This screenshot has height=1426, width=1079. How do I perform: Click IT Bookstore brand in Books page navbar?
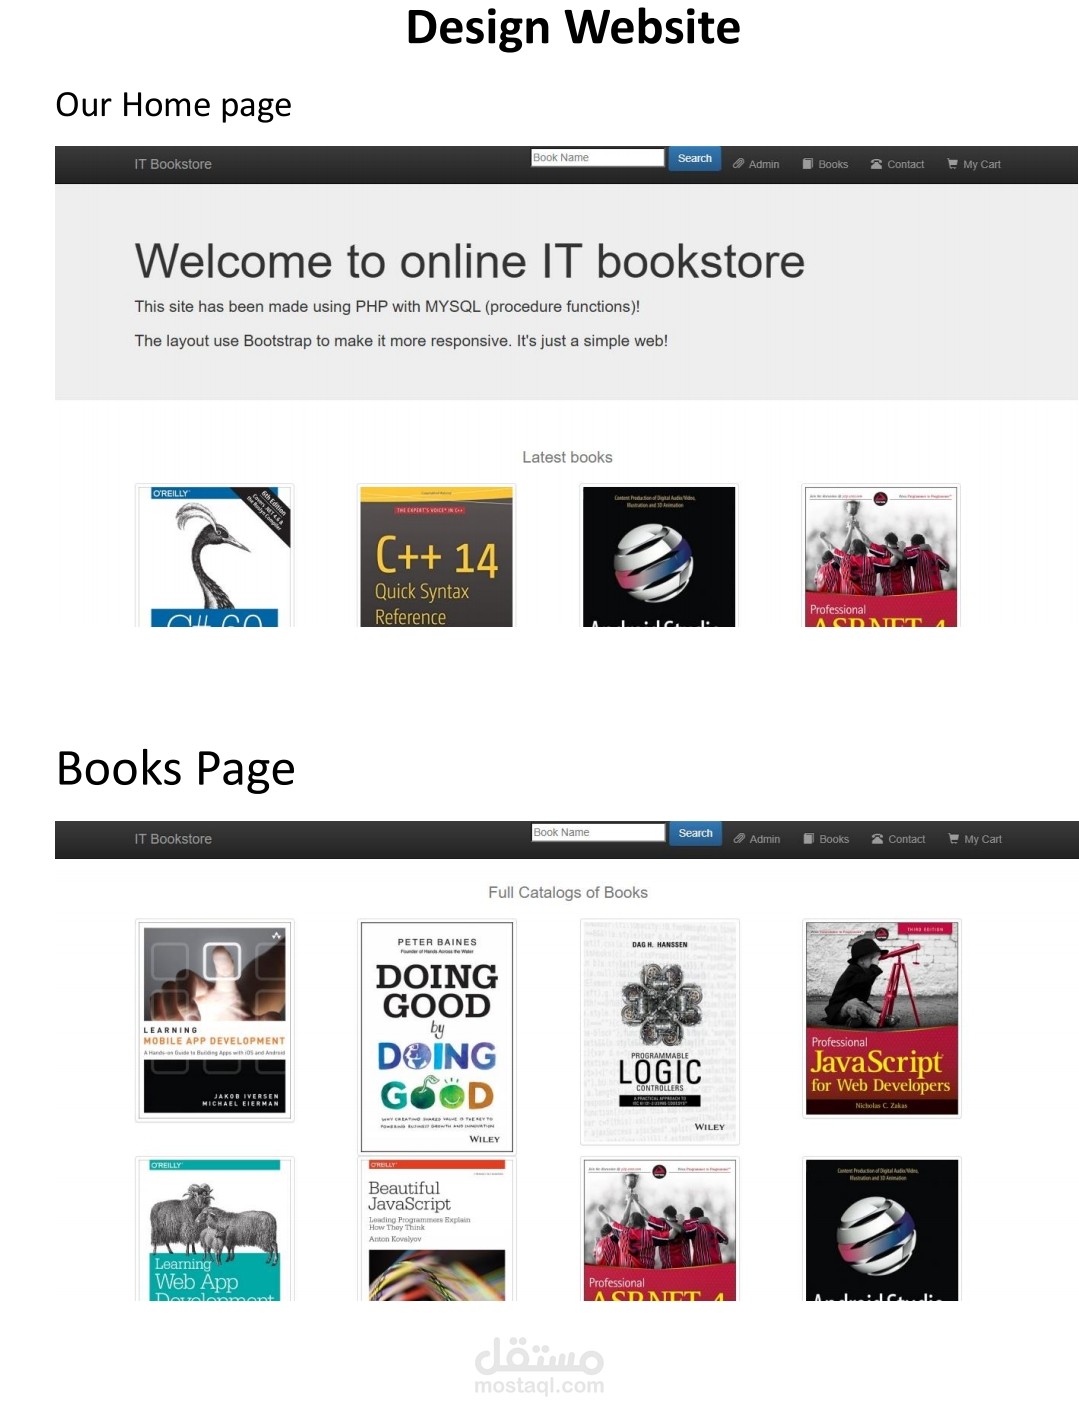[x=173, y=839]
